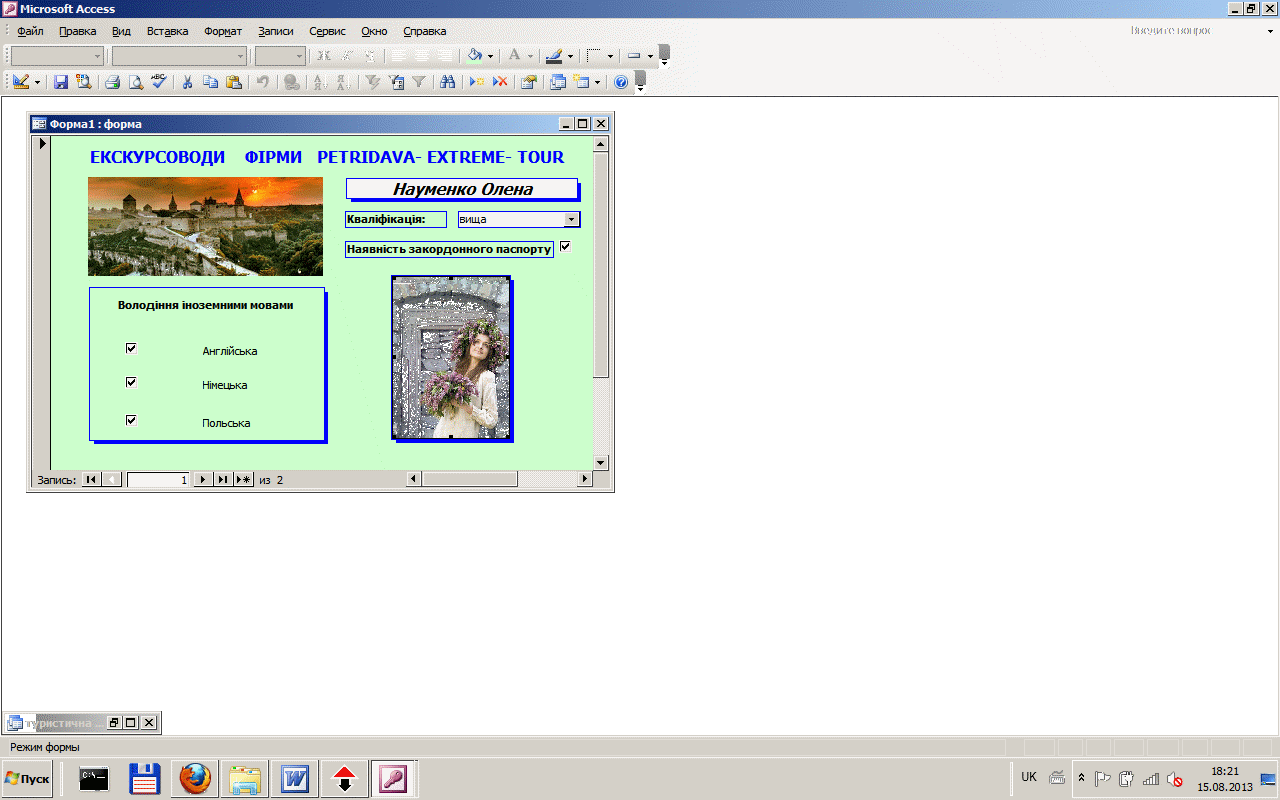The image size is (1280, 800).
Task: Click the Пуск start button
Action: coord(27,778)
